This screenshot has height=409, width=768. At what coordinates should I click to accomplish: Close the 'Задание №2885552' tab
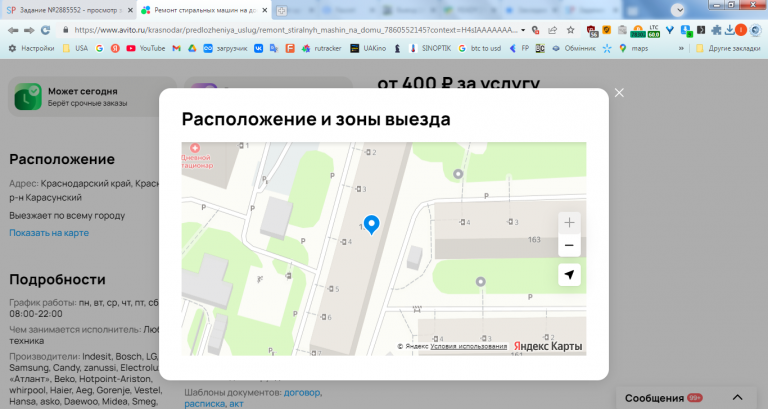coord(130,10)
